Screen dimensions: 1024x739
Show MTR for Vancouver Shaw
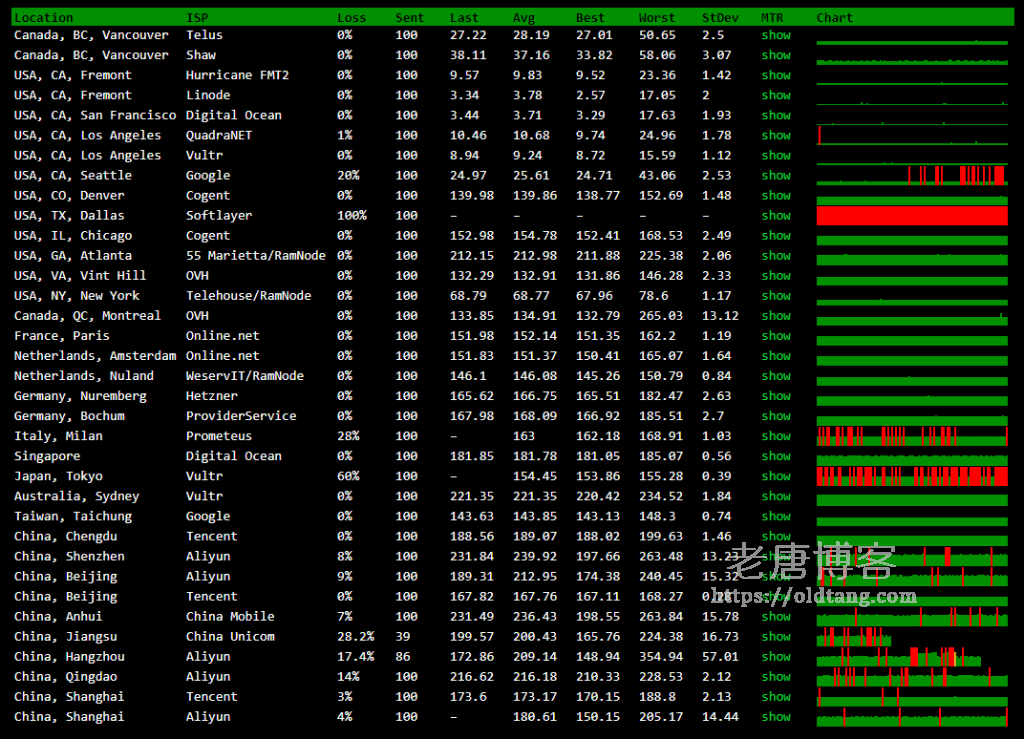pos(776,55)
